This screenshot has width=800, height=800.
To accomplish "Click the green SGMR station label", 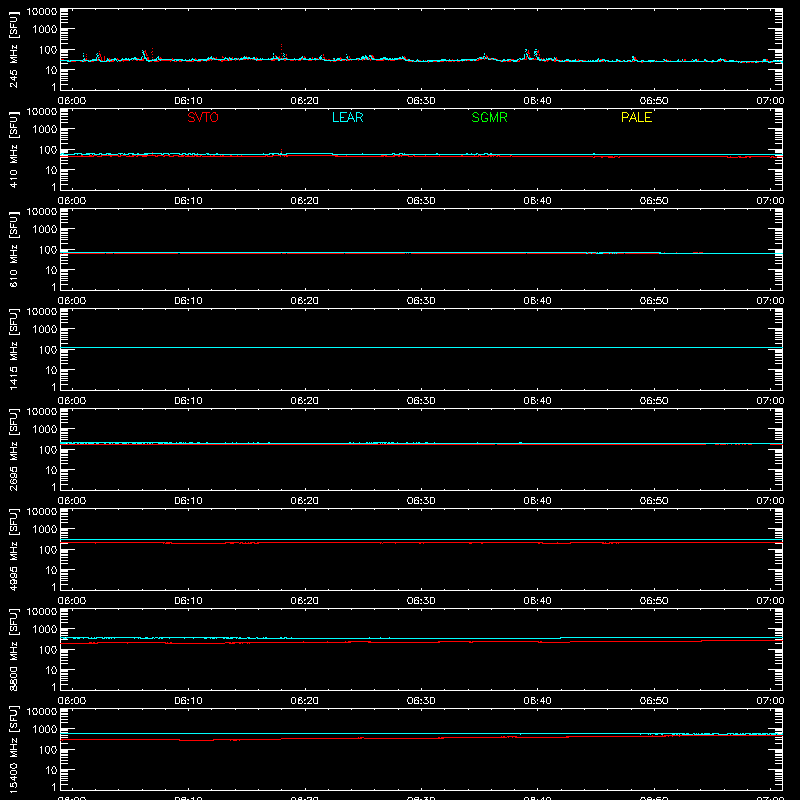I will pyautogui.click(x=489, y=117).
